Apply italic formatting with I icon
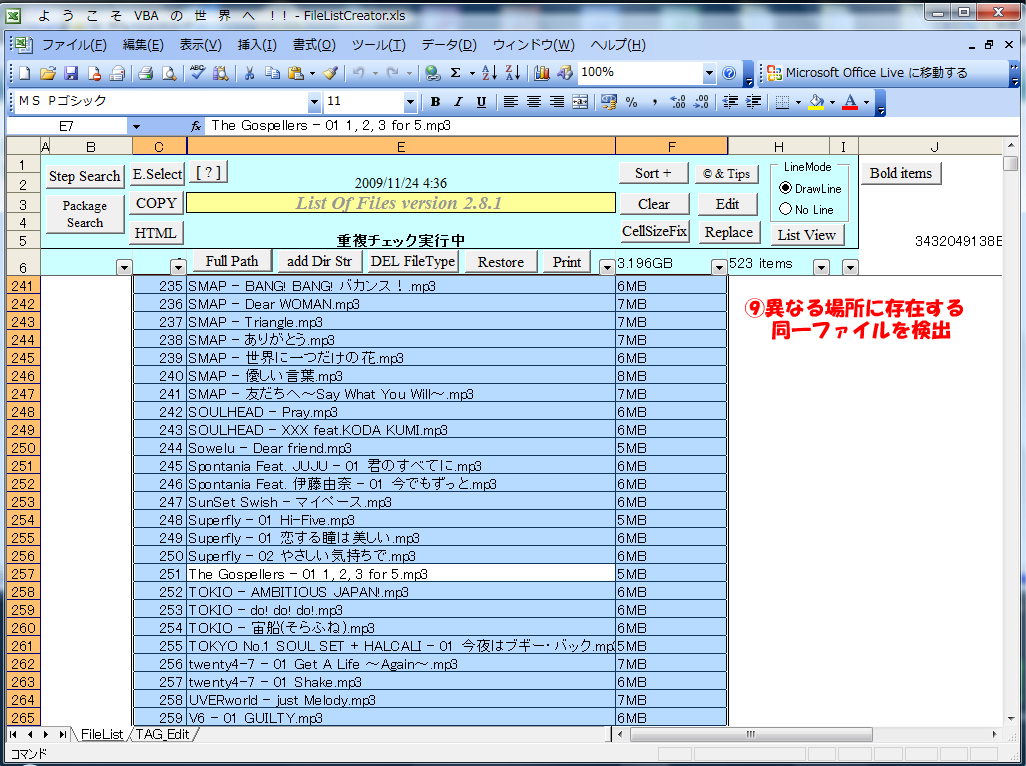Screen dimensions: 1026x766 [458, 101]
